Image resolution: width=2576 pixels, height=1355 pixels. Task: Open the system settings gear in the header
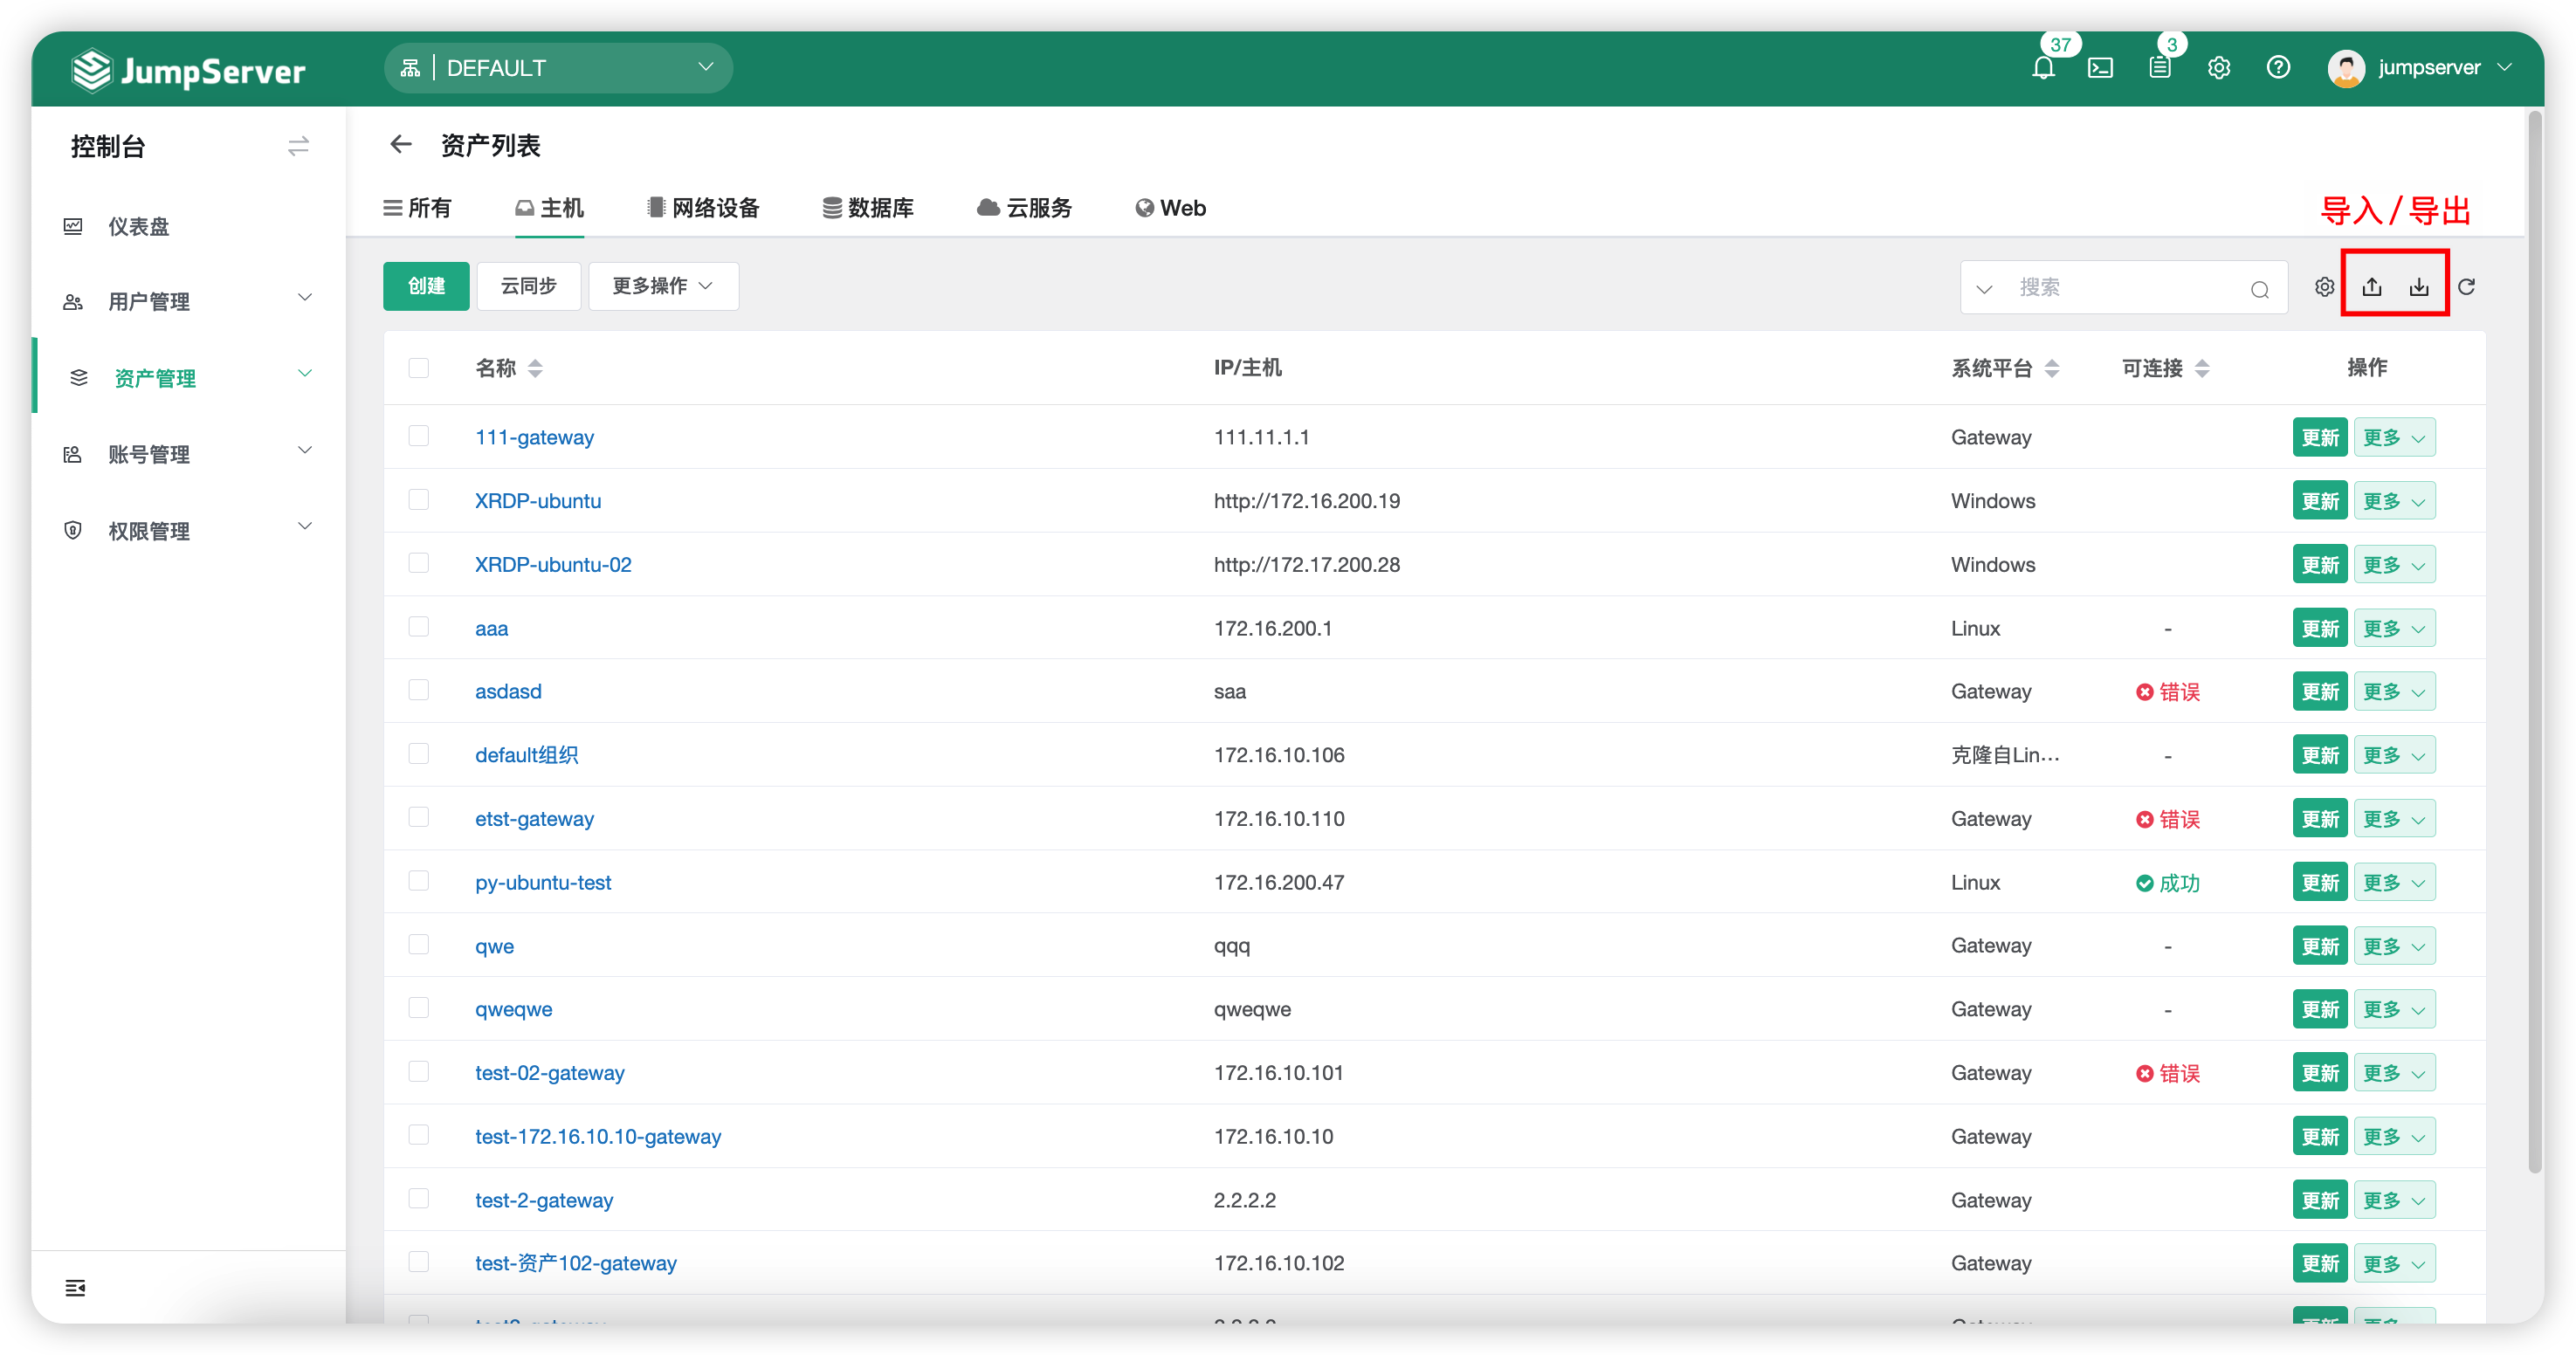[x=2219, y=68]
